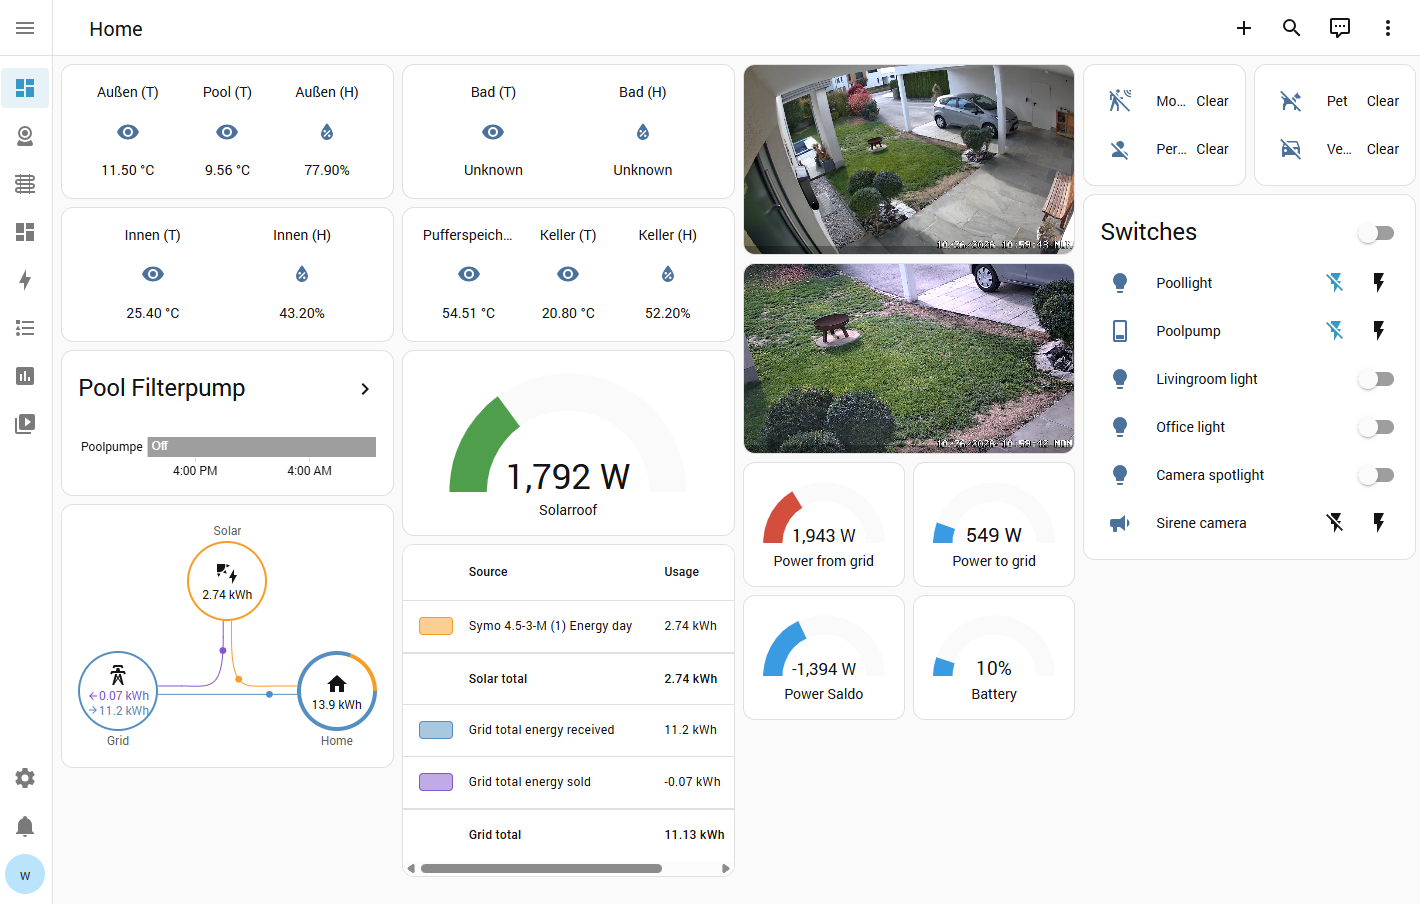The height and width of the screenshot is (904, 1420).
Task: Open the Logbook list icon in sidebar
Action: point(25,328)
